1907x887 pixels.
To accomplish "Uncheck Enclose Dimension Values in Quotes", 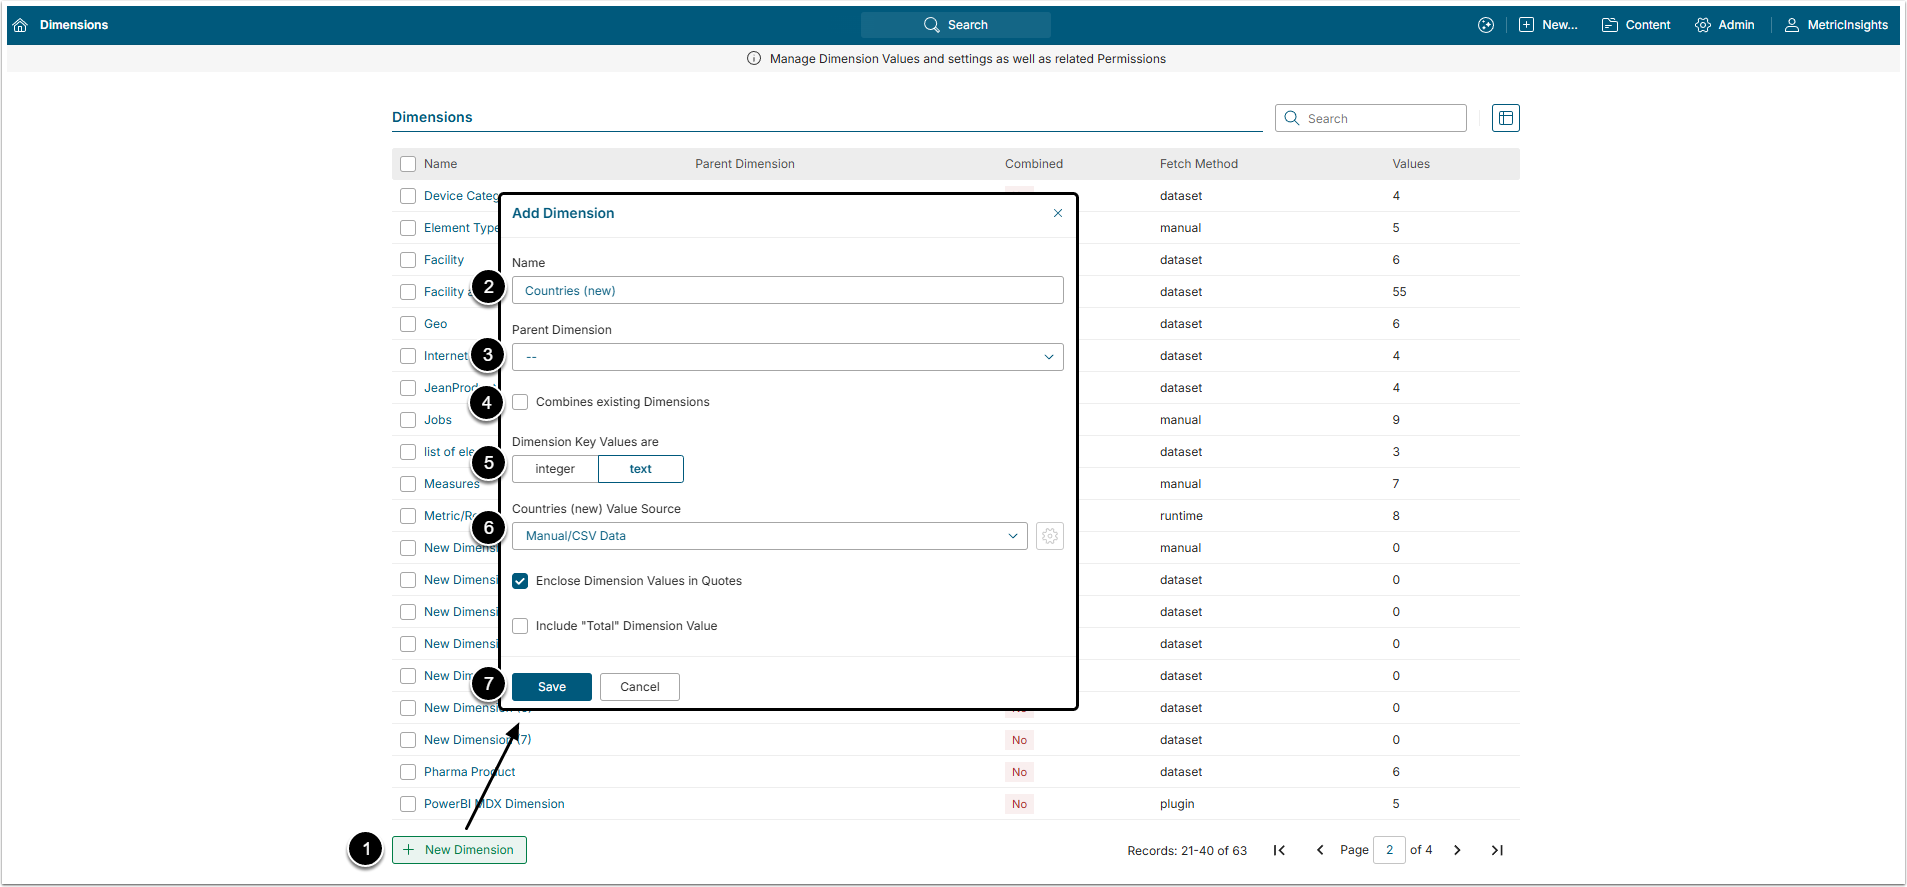I will tap(520, 581).
